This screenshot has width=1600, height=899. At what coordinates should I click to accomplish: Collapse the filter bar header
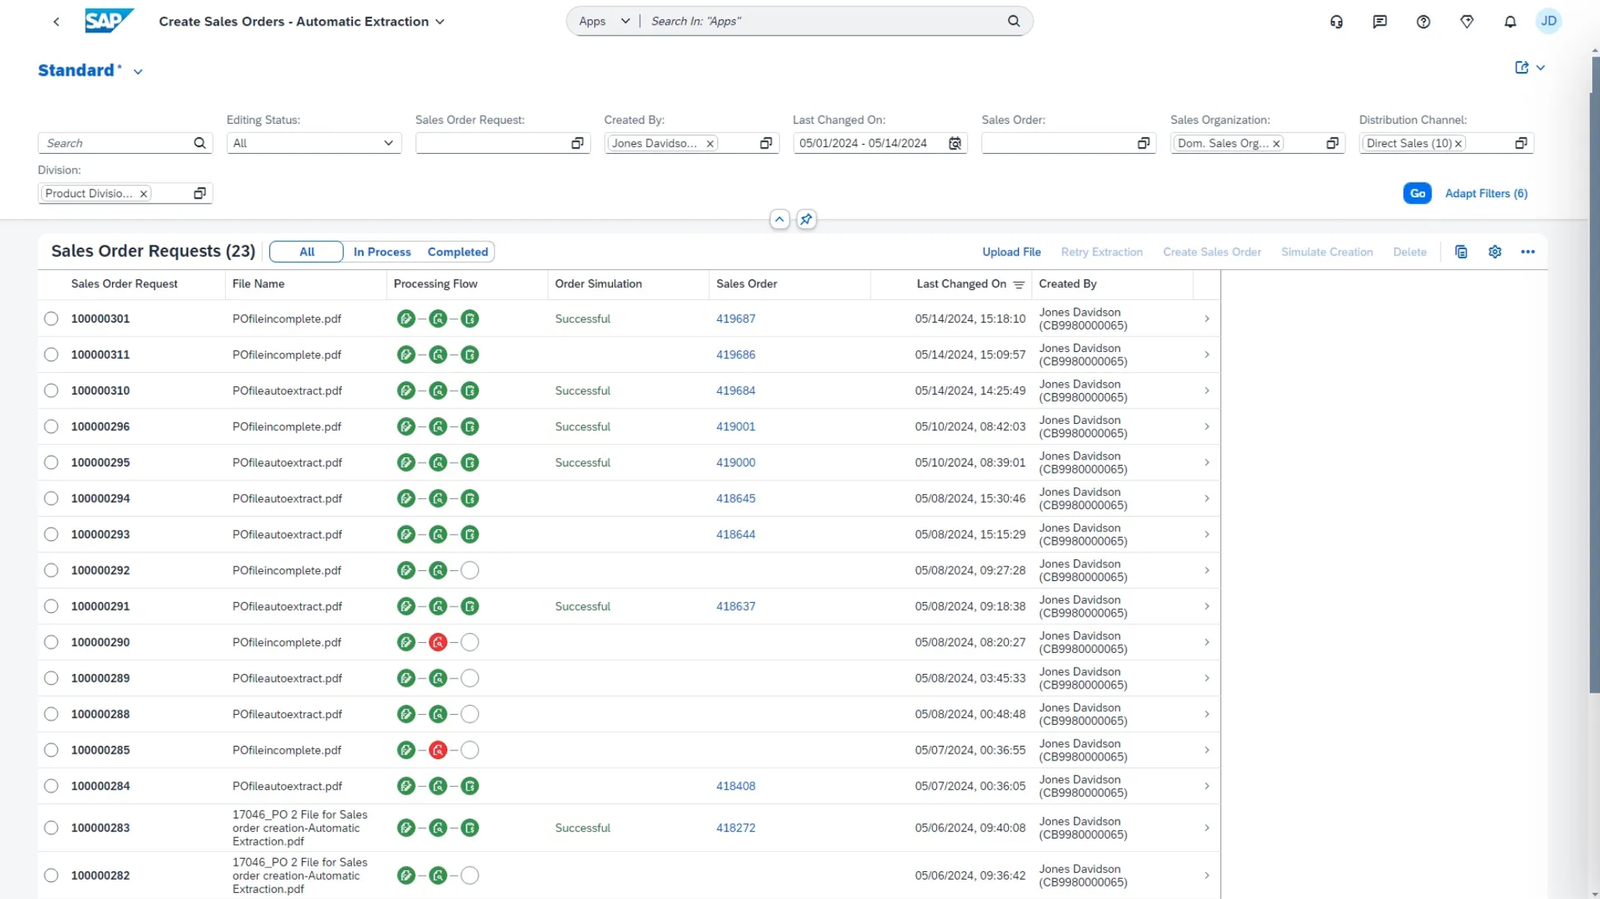[779, 219]
